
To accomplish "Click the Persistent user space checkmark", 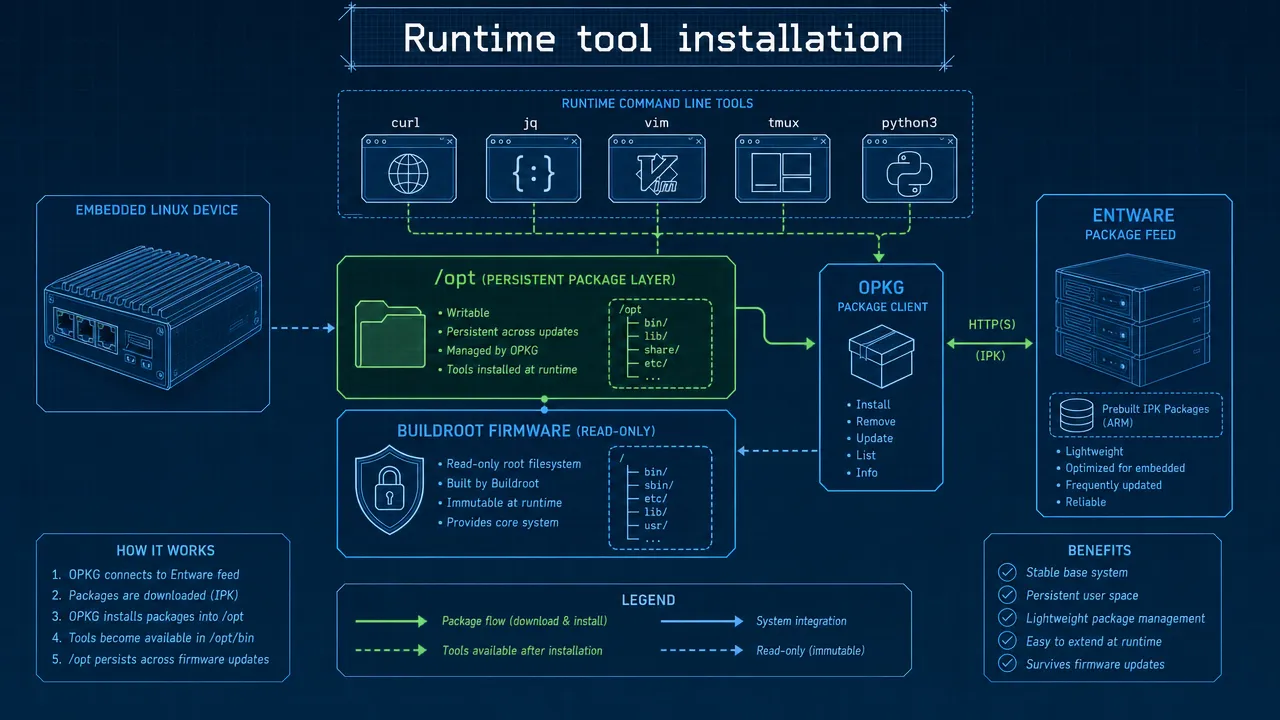I will coord(1007,595).
